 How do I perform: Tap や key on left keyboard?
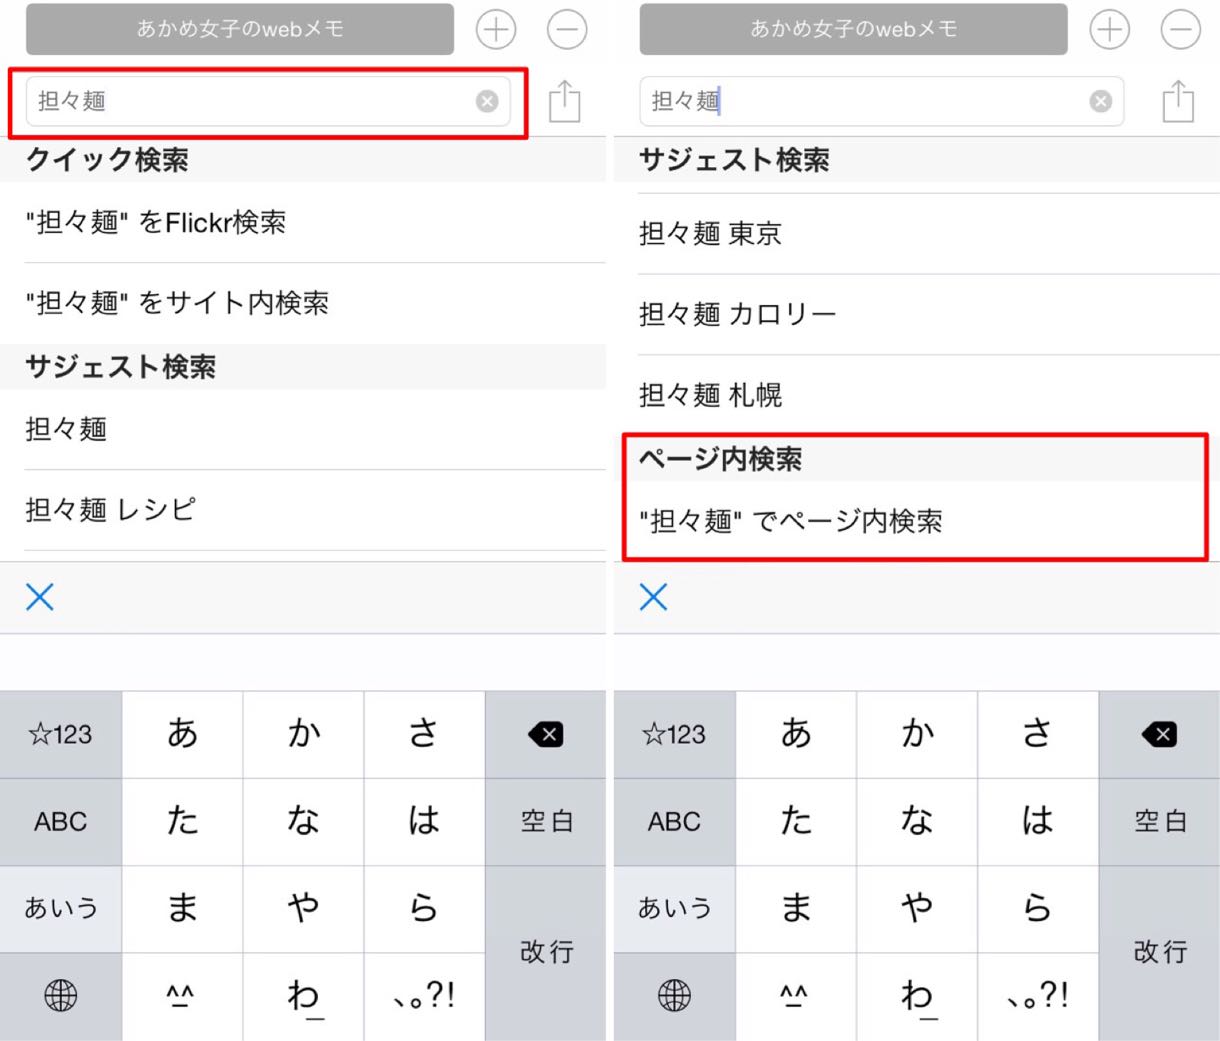click(x=303, y=909)
